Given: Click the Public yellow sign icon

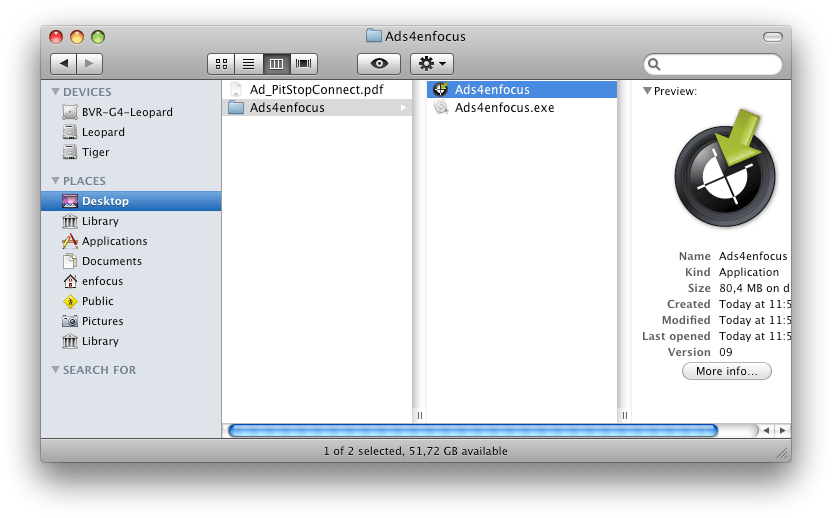Looking at the screenshot, I should (x=70, y=301).
